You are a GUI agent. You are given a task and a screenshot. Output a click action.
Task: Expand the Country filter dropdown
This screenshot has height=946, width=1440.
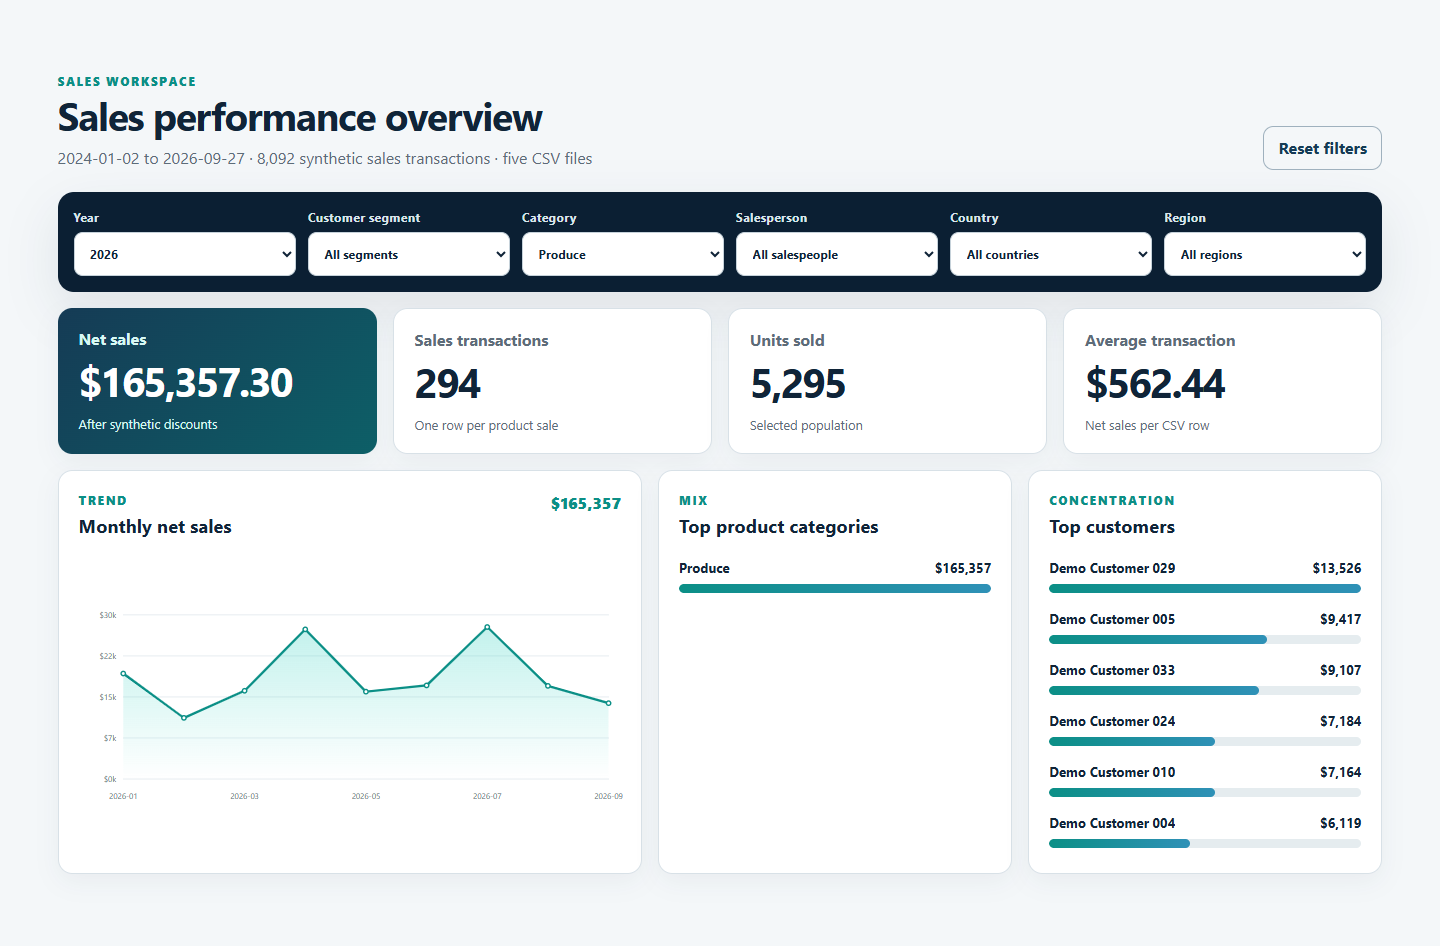[x=1051, y=254]
